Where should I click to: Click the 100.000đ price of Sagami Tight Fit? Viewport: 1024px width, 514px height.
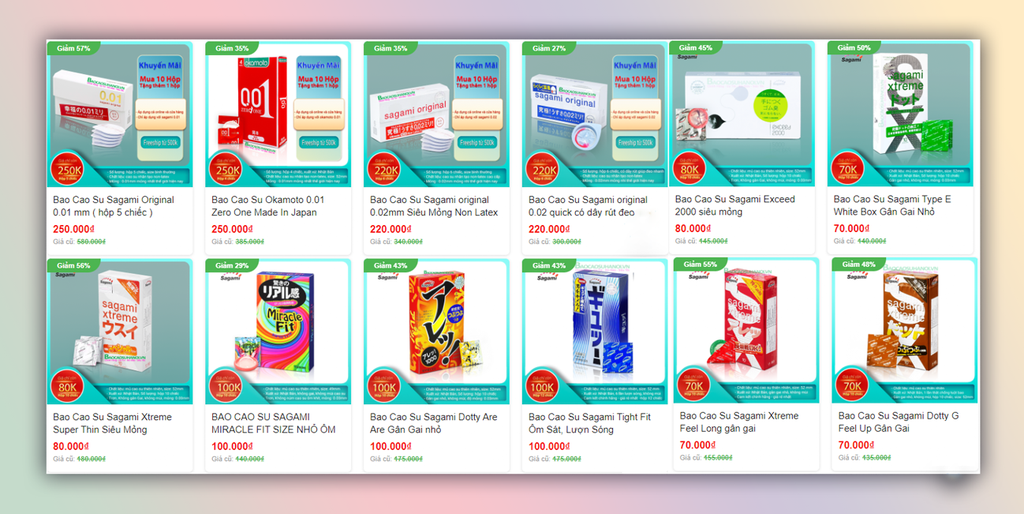point(549,447)
